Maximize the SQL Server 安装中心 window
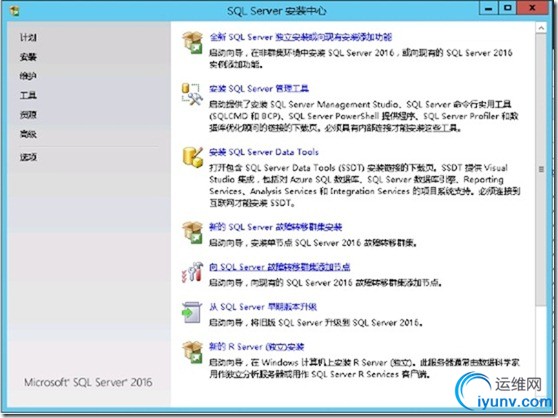The image size is (558, 418). pos(507,8)
